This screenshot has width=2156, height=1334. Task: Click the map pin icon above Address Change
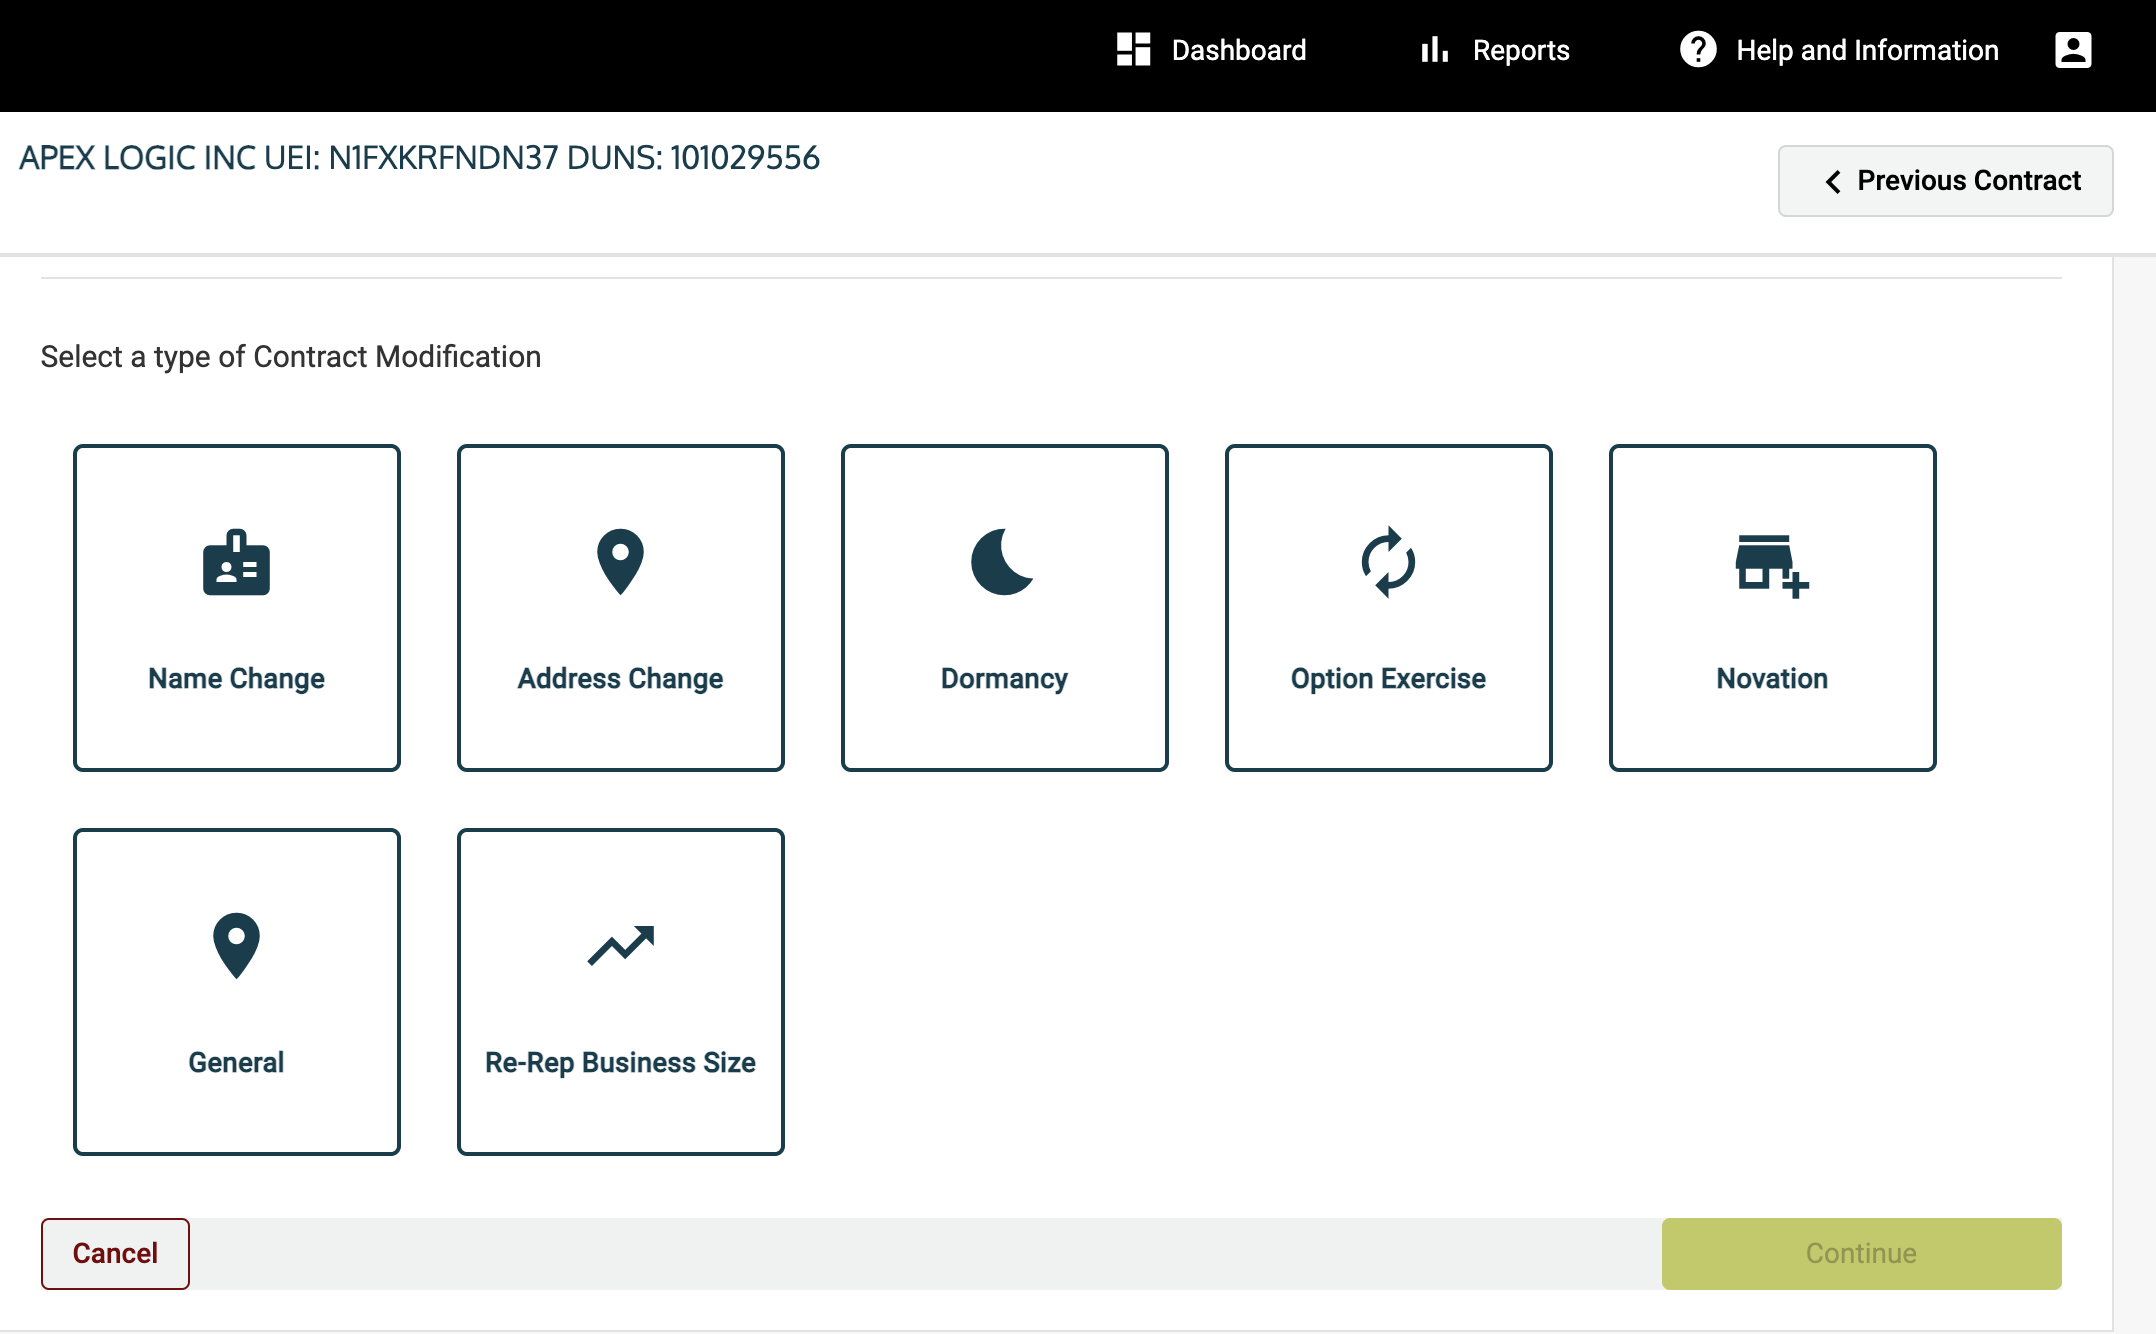[620, 561]
